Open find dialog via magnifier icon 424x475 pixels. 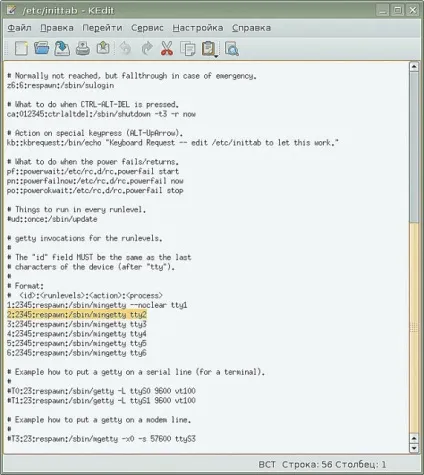click(x=232, y=49)
